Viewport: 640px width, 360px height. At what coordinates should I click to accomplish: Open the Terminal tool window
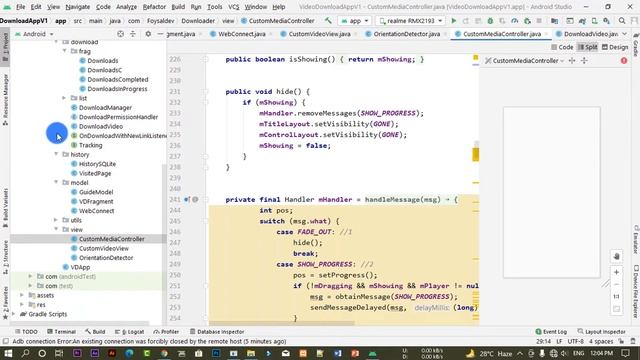coord(61,332)
